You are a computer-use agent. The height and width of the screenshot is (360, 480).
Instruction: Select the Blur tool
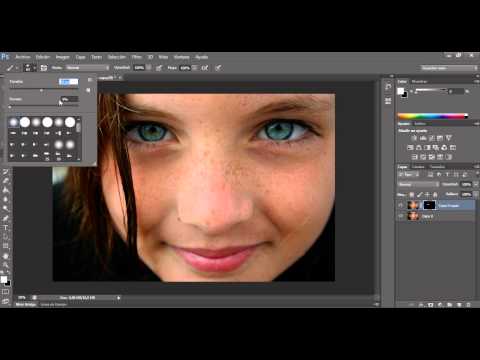point(6,199)
